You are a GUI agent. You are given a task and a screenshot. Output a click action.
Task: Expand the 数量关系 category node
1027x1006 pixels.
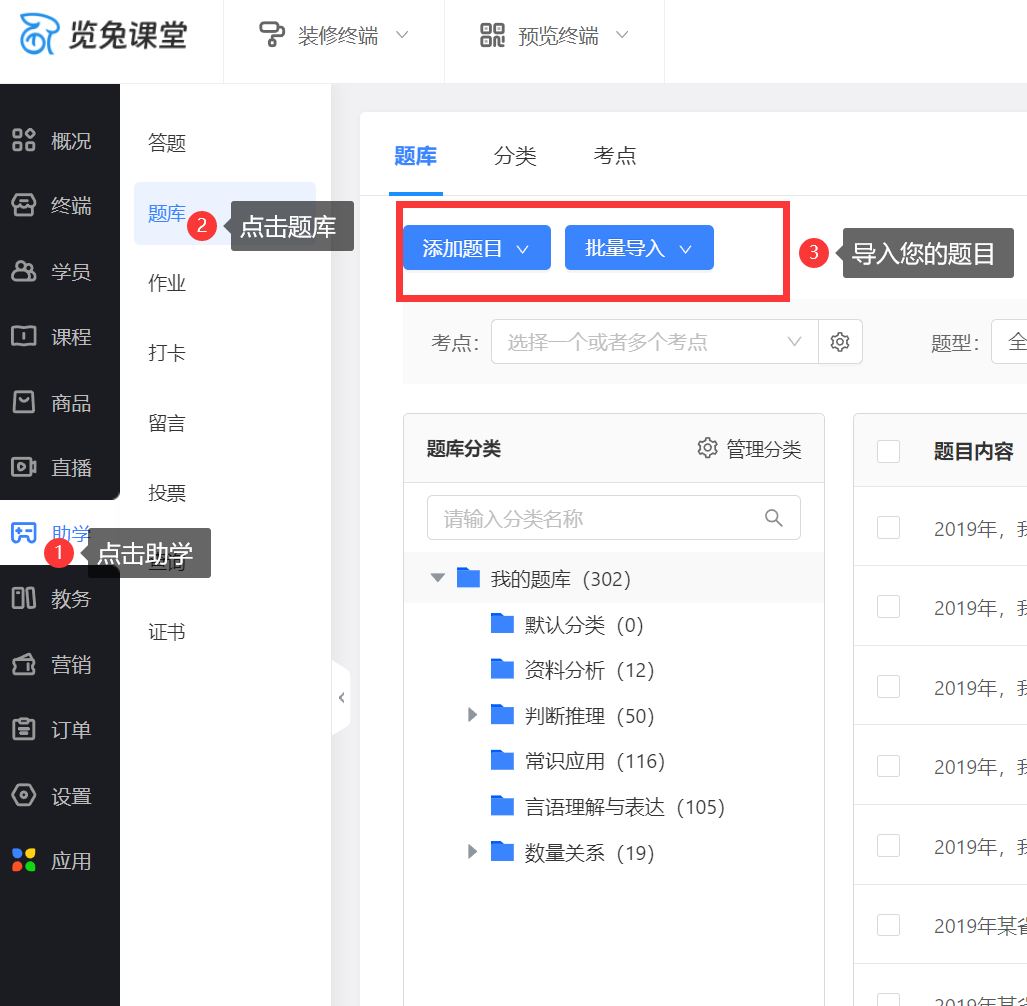[472, 851]
